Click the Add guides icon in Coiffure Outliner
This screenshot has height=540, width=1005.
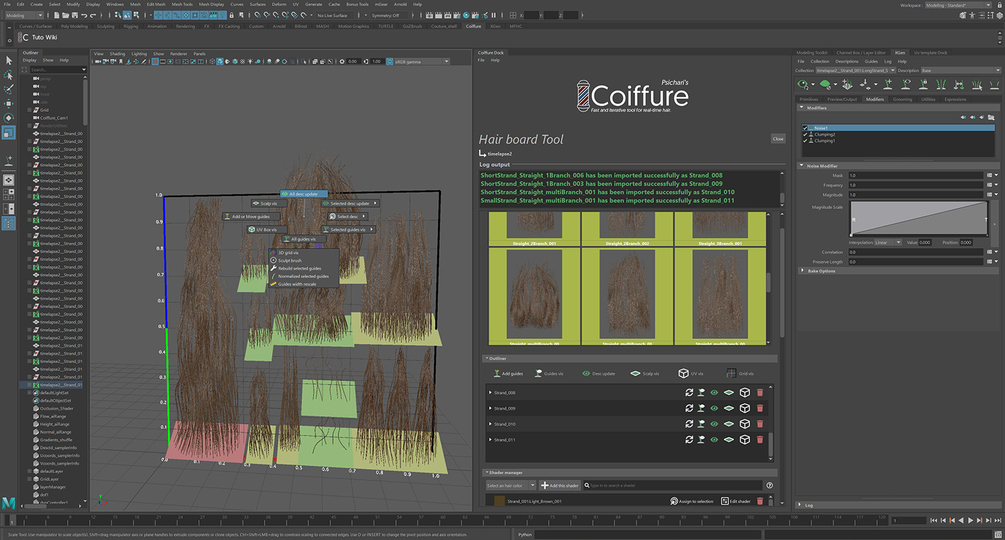click(495, 373)
